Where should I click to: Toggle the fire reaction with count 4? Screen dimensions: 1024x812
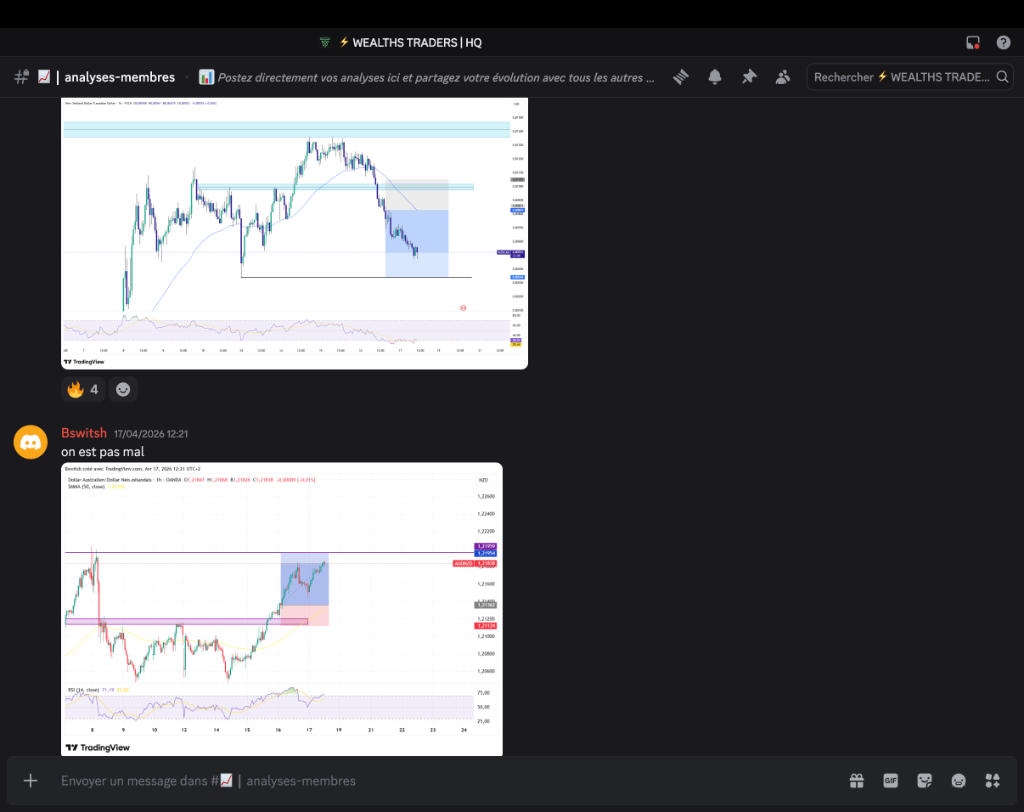pyautogui.click(x=83, y=389)
